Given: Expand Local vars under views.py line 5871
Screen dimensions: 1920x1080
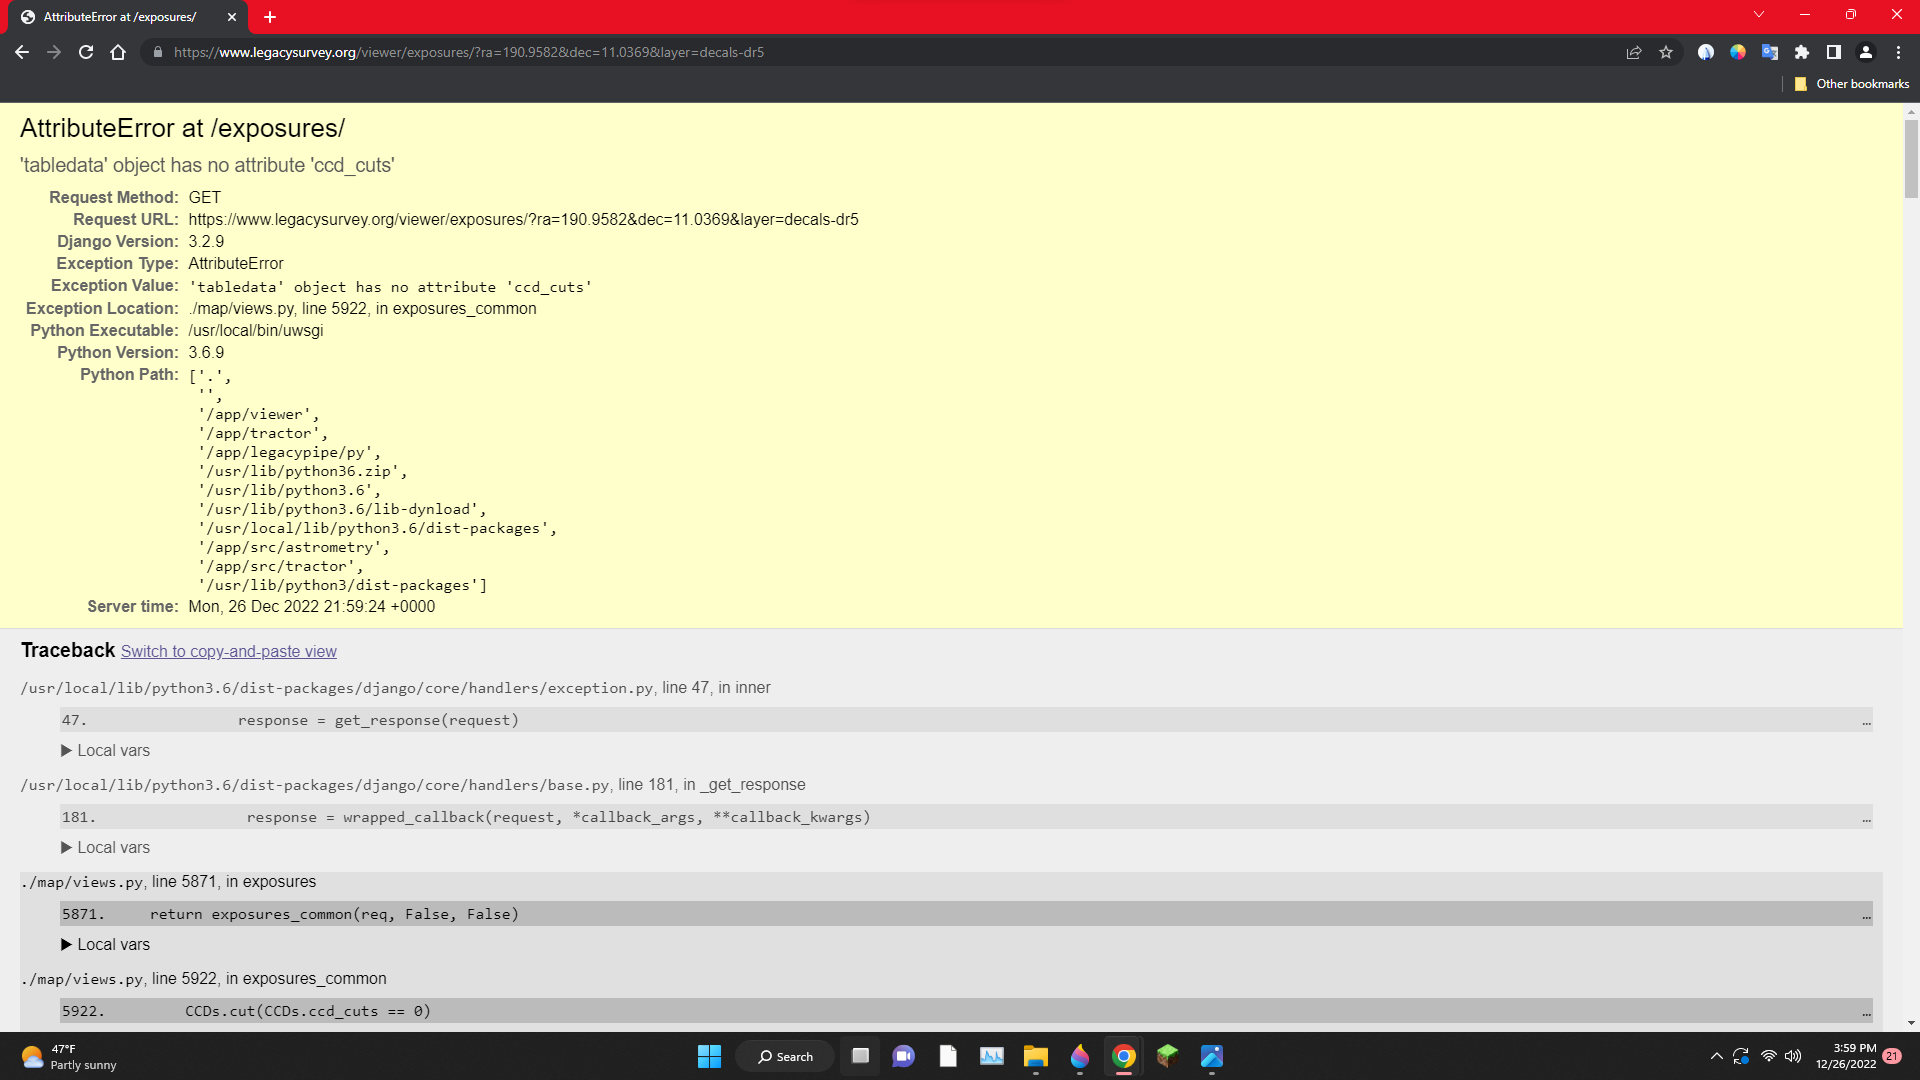Looking at the screenshot, I should (x=105, y=945).
